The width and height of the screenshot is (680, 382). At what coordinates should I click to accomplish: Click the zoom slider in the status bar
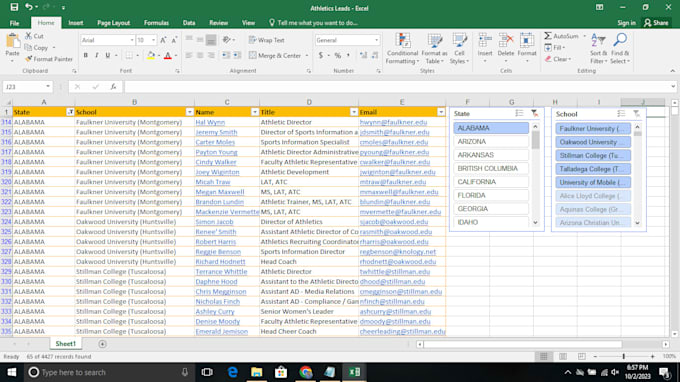click(x=624, y=356)
